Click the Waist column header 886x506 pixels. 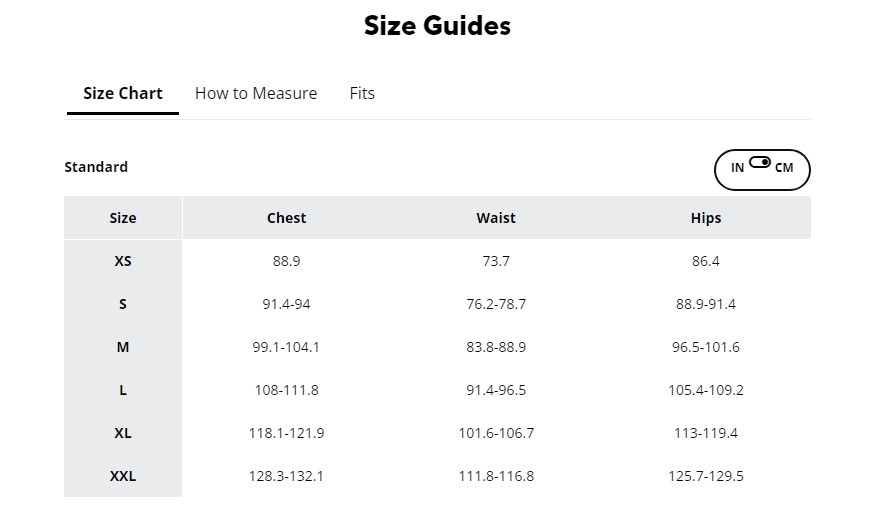point(496,218)
